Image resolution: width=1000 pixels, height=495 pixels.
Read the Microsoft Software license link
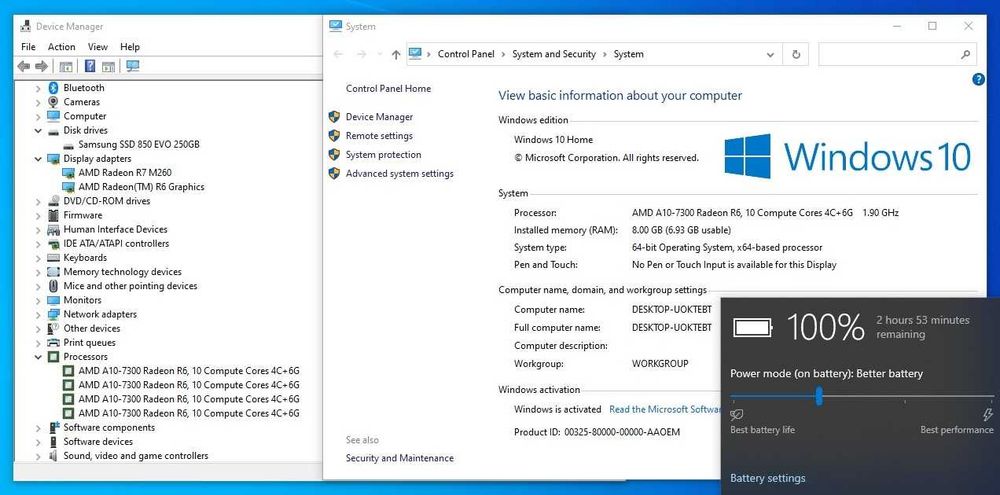tap(665, 410)
